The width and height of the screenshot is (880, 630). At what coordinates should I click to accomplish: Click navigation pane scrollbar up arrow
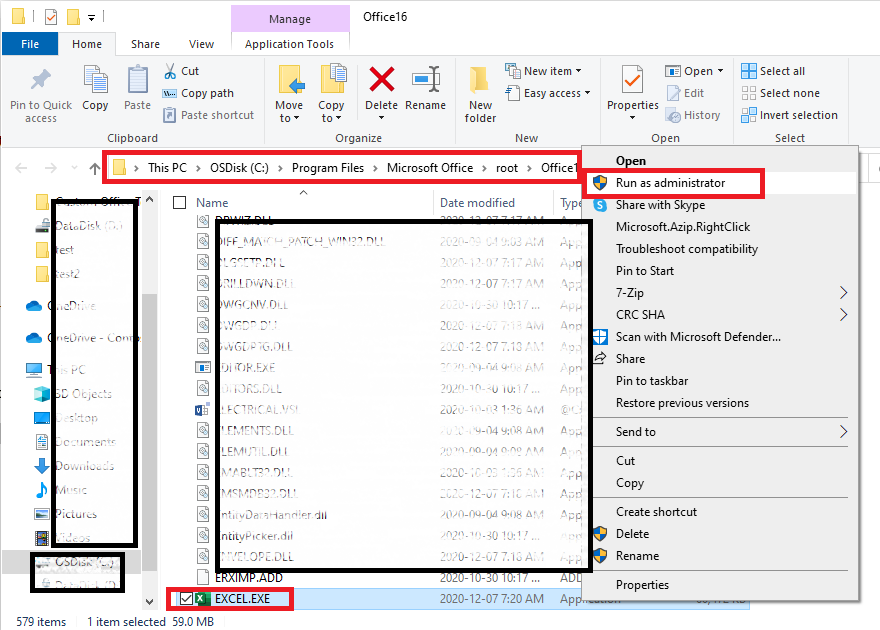[x=149, y=199]
